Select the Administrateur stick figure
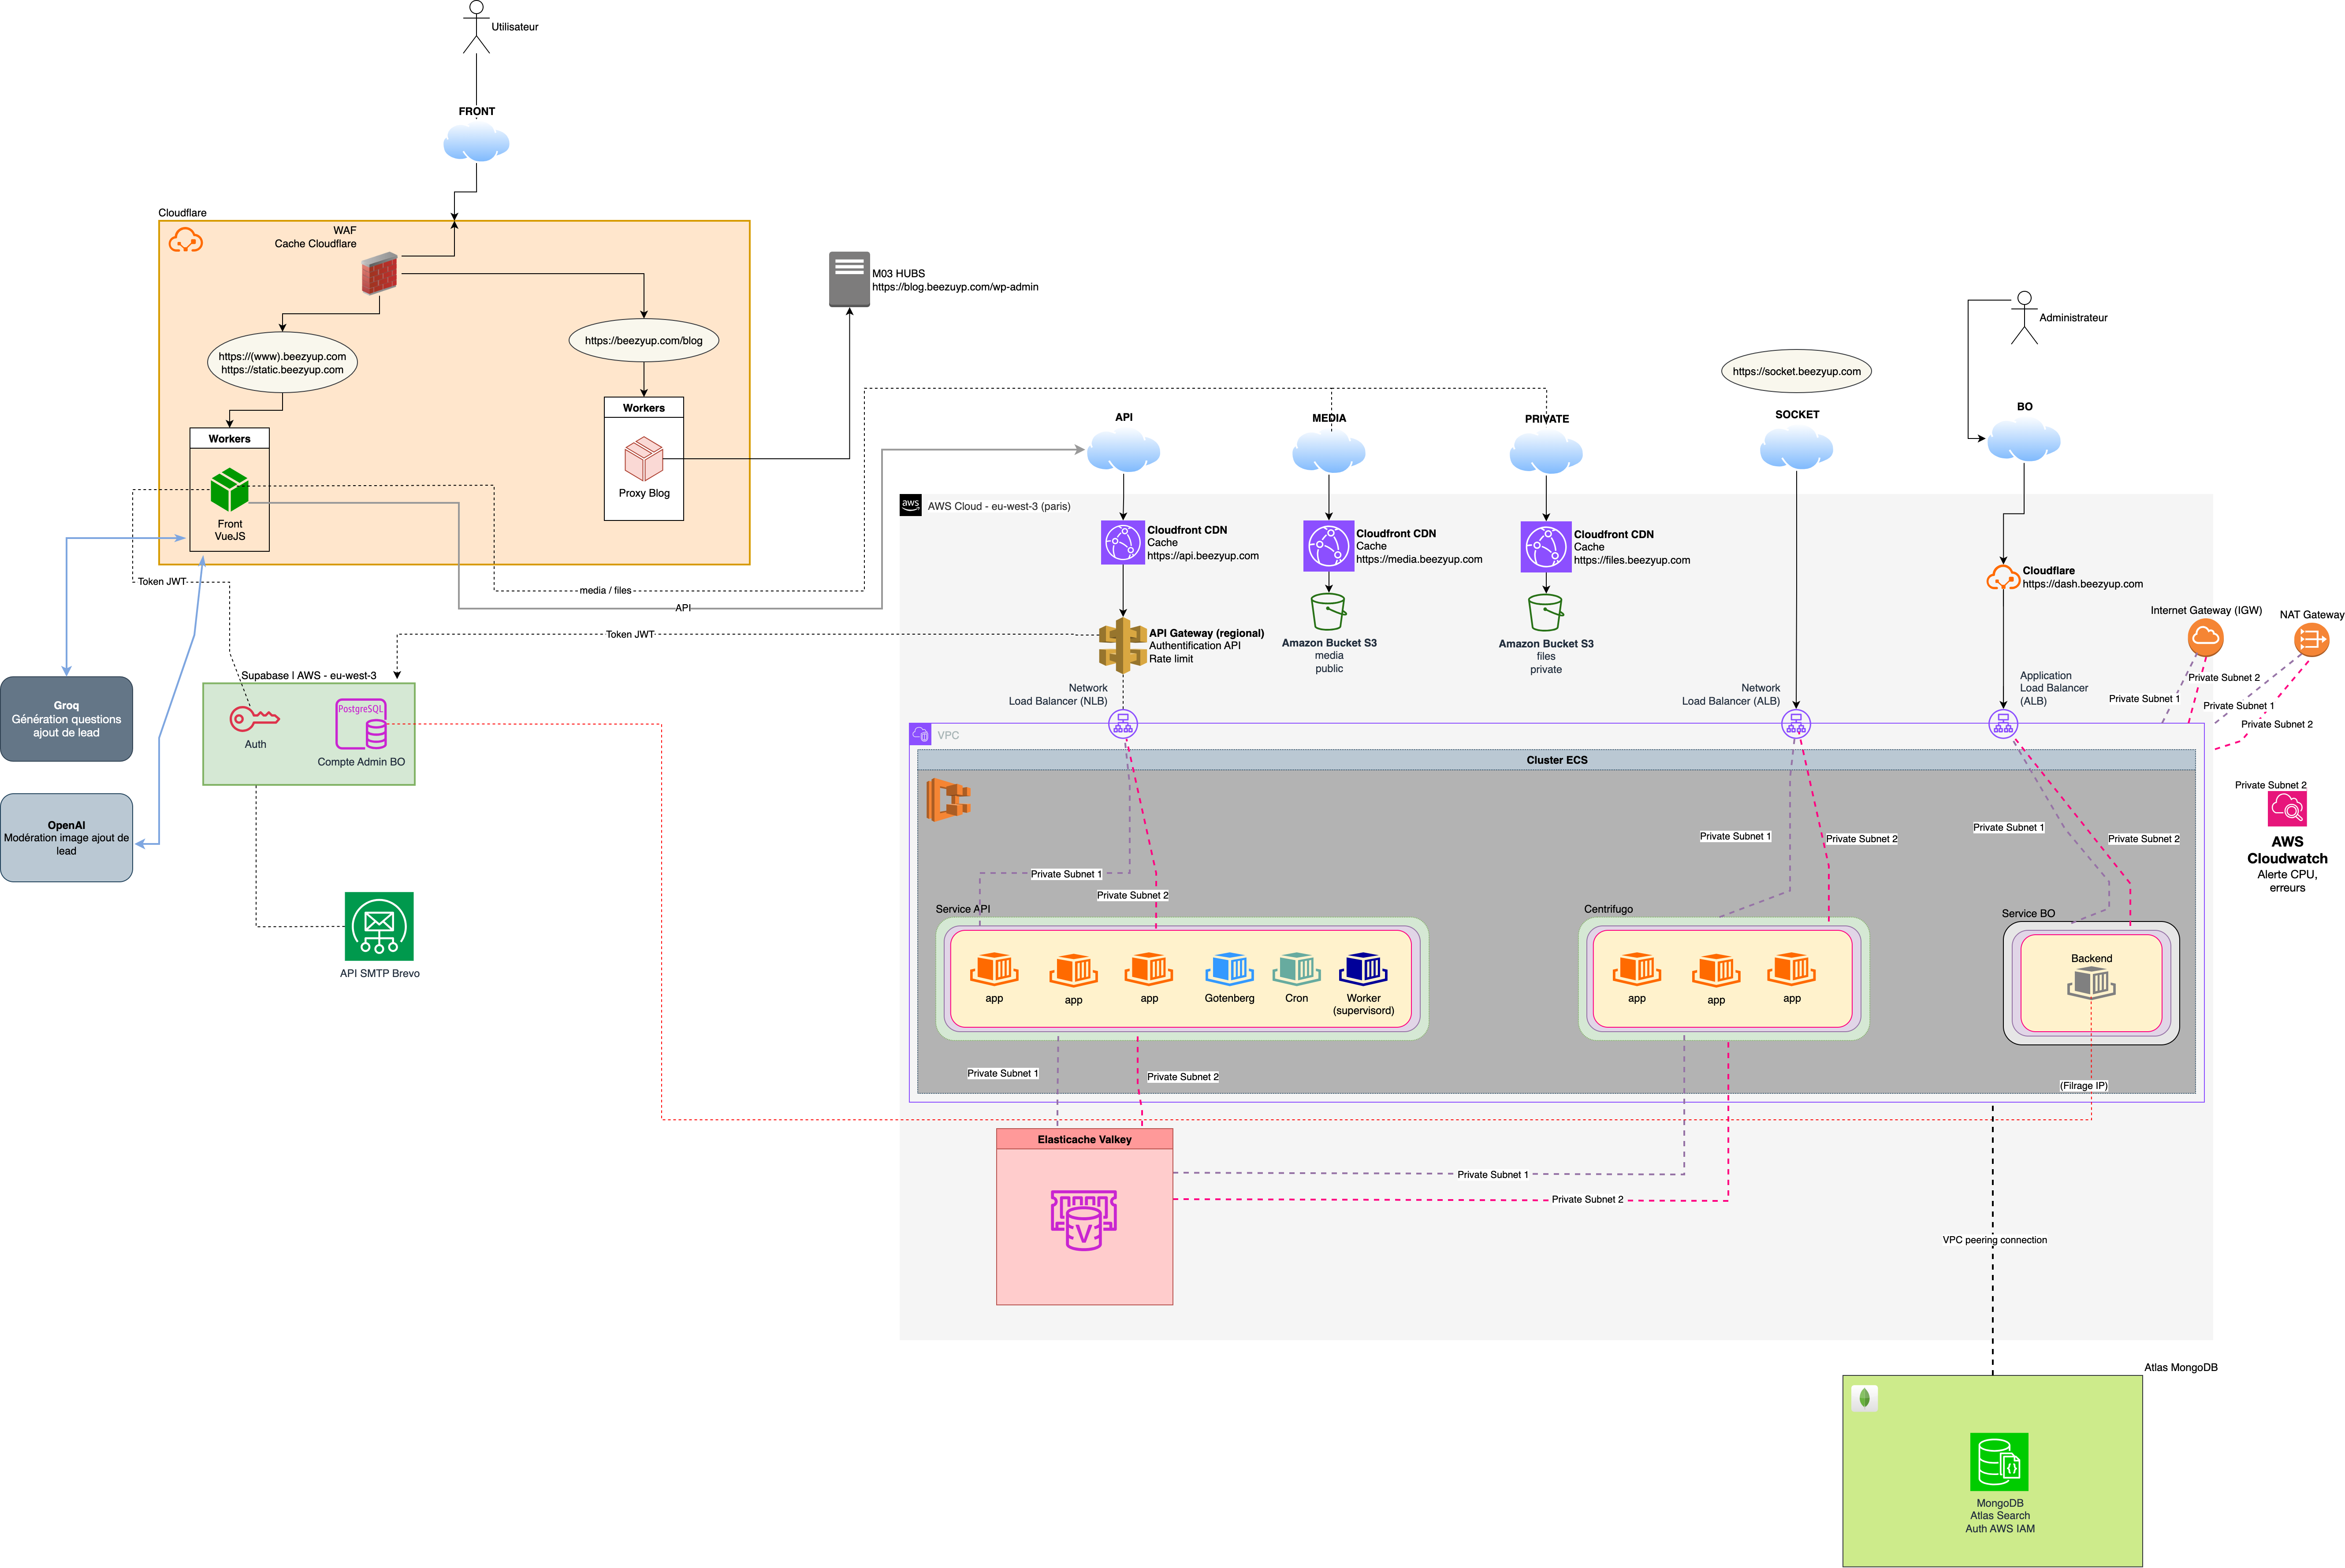Viewport: 2345px width, 1568px height. coord(2024,318)
